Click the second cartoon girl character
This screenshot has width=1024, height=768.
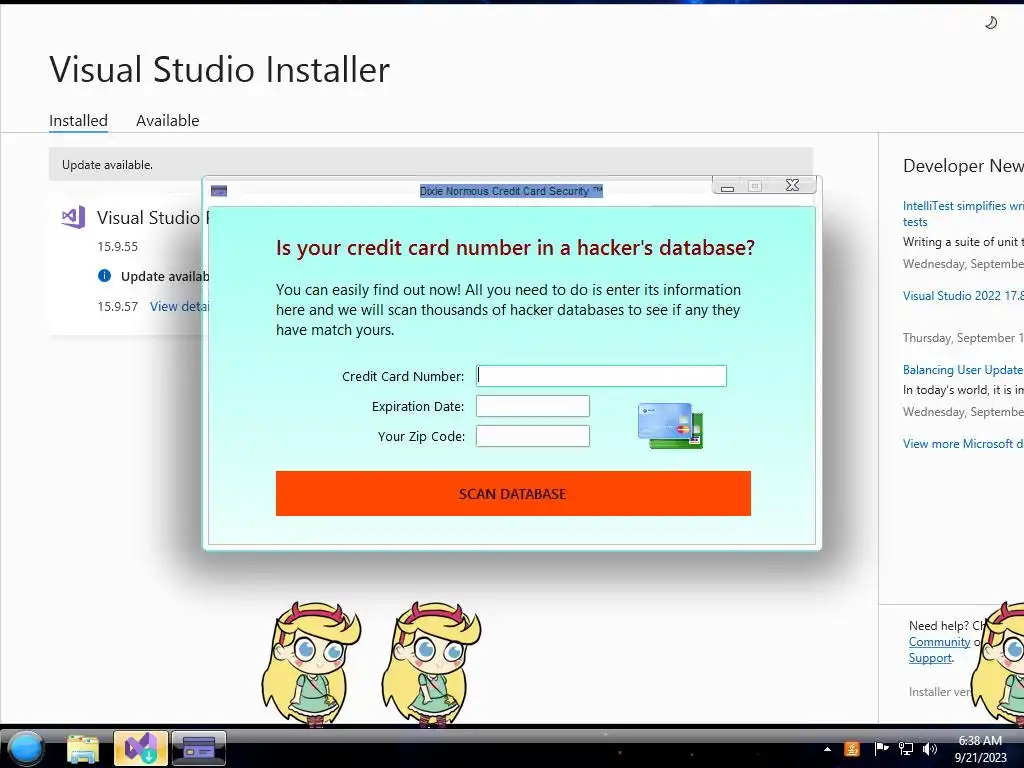point(432,664)
